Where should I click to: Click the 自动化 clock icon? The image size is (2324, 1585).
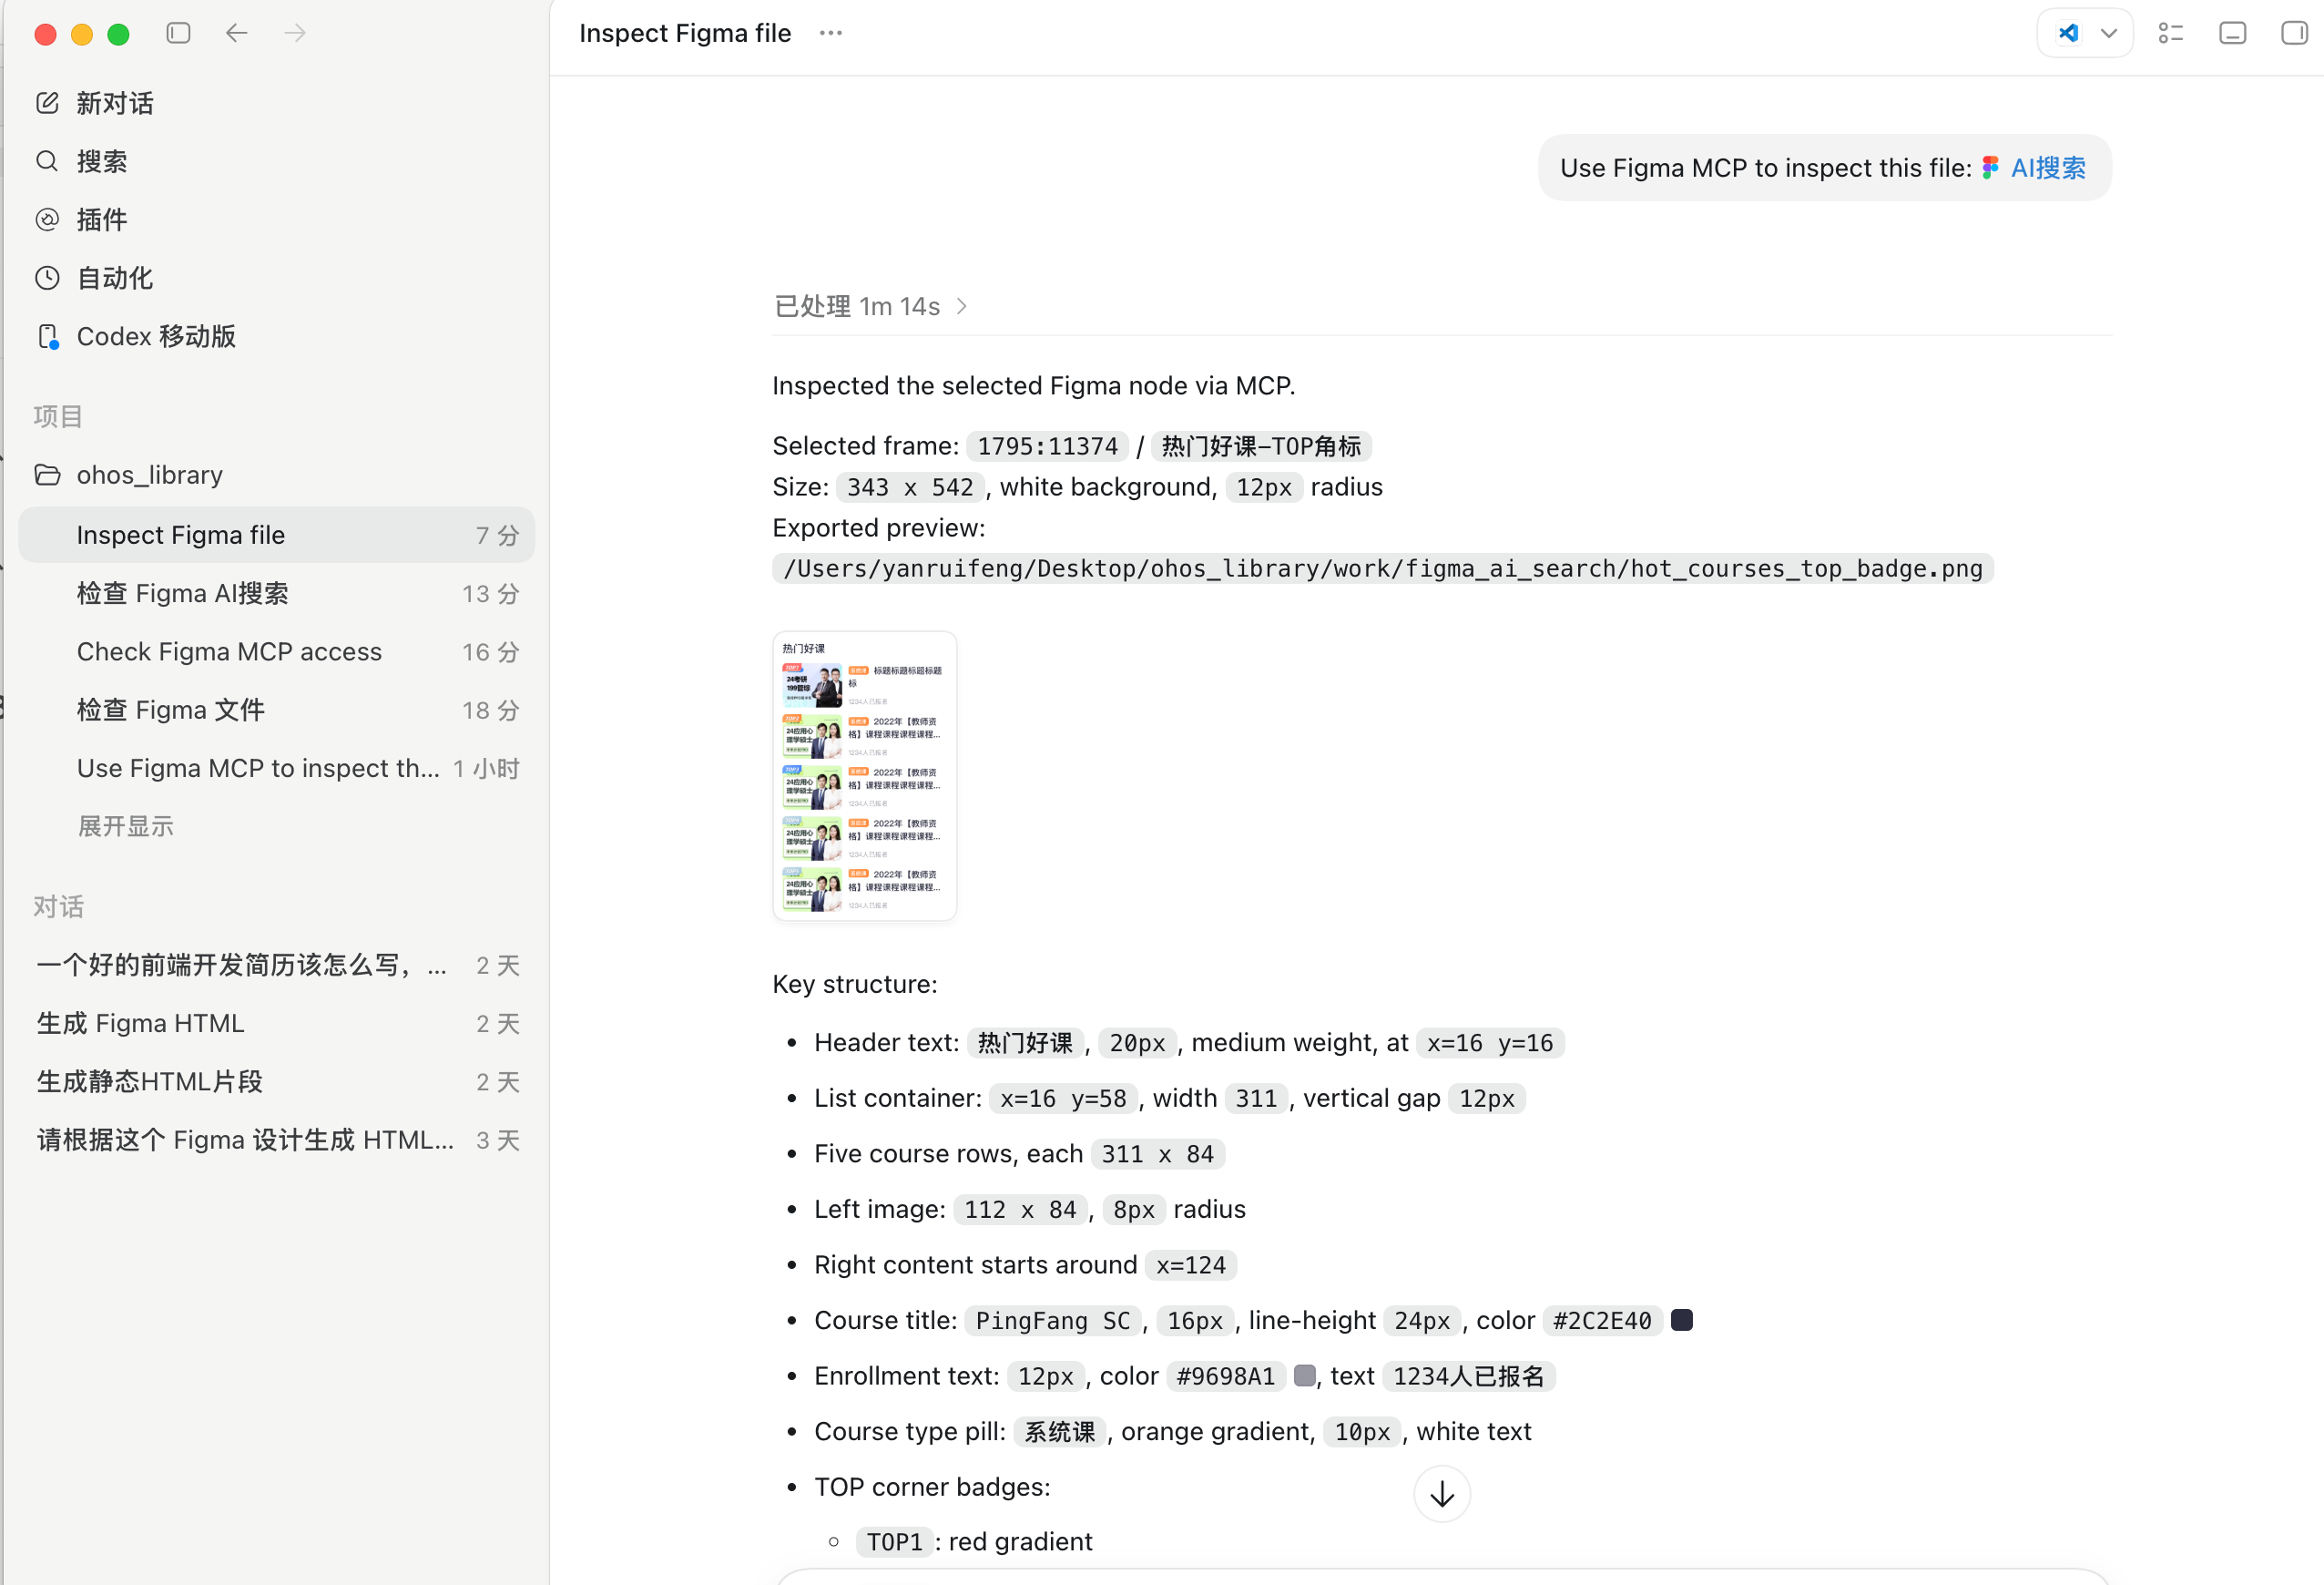47,278
